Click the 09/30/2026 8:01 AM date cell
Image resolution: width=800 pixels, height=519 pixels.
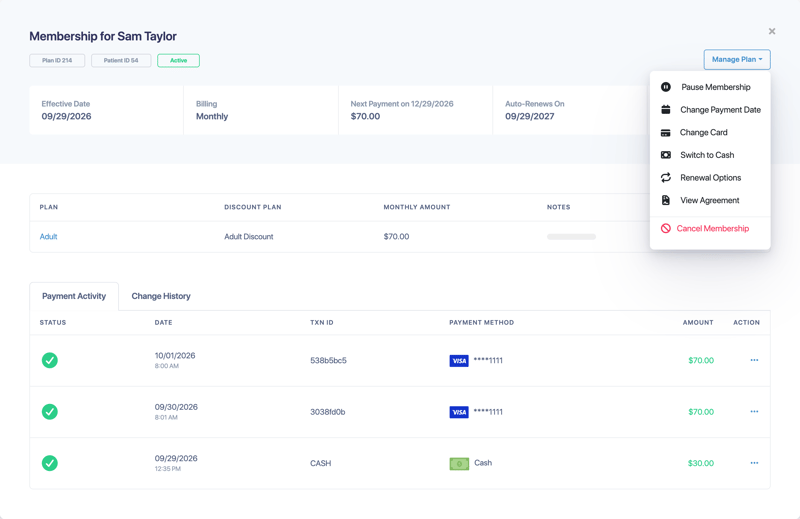[176, 412]
